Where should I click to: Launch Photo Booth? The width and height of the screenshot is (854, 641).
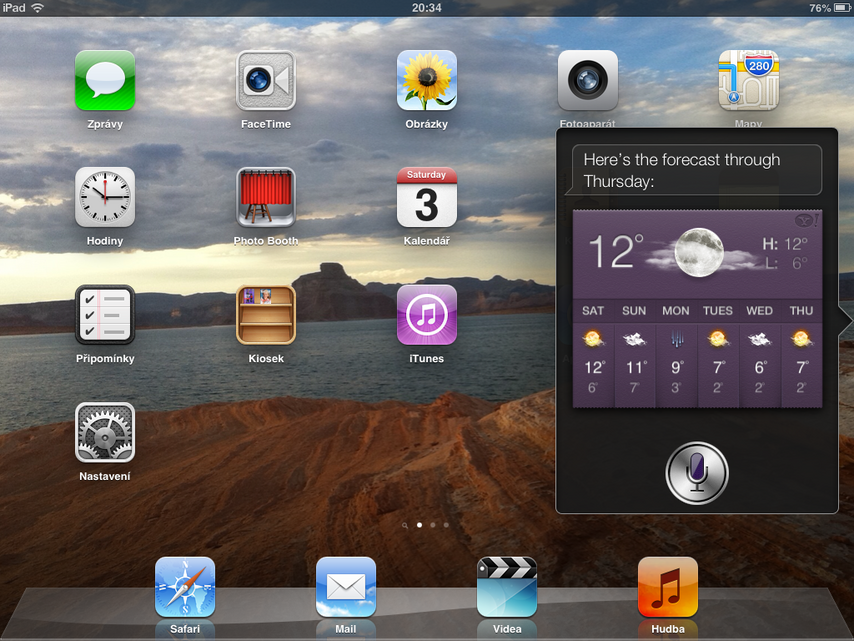(265, 197)
